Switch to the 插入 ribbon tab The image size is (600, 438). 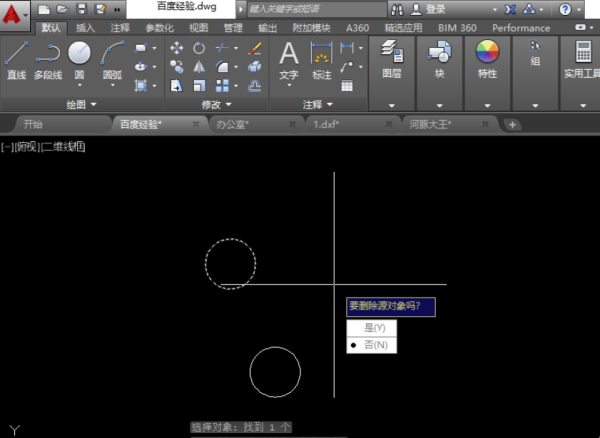coord(85,28)
